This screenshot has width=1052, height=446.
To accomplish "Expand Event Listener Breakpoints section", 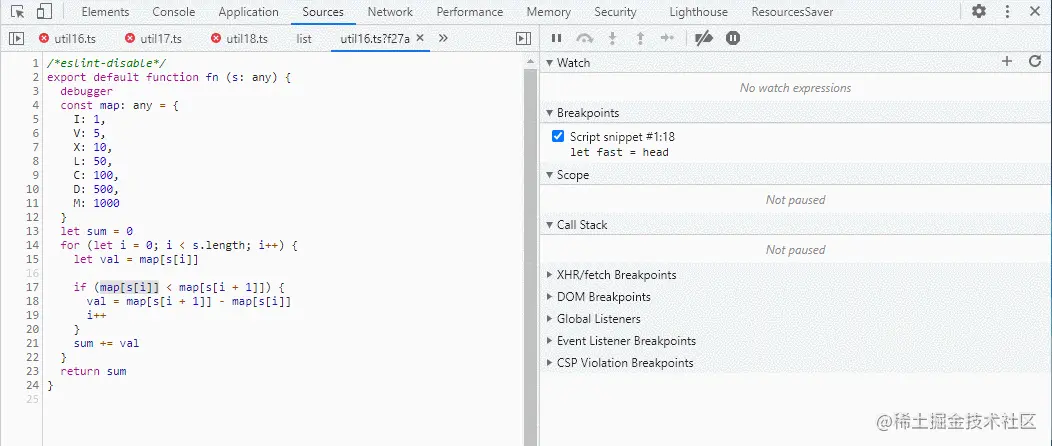I will [x=549, y=341].
